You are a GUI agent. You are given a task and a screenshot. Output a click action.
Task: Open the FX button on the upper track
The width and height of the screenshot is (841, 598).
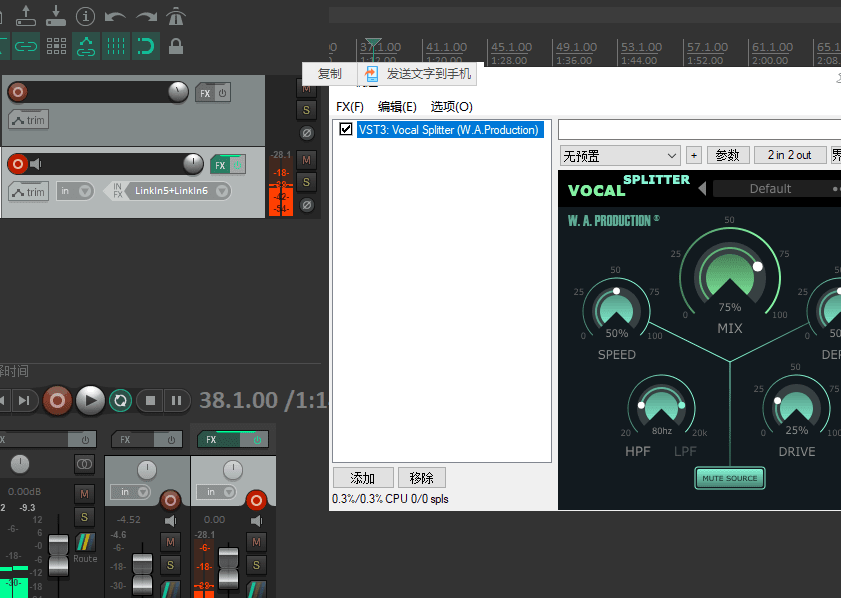[x=205, y=93]
